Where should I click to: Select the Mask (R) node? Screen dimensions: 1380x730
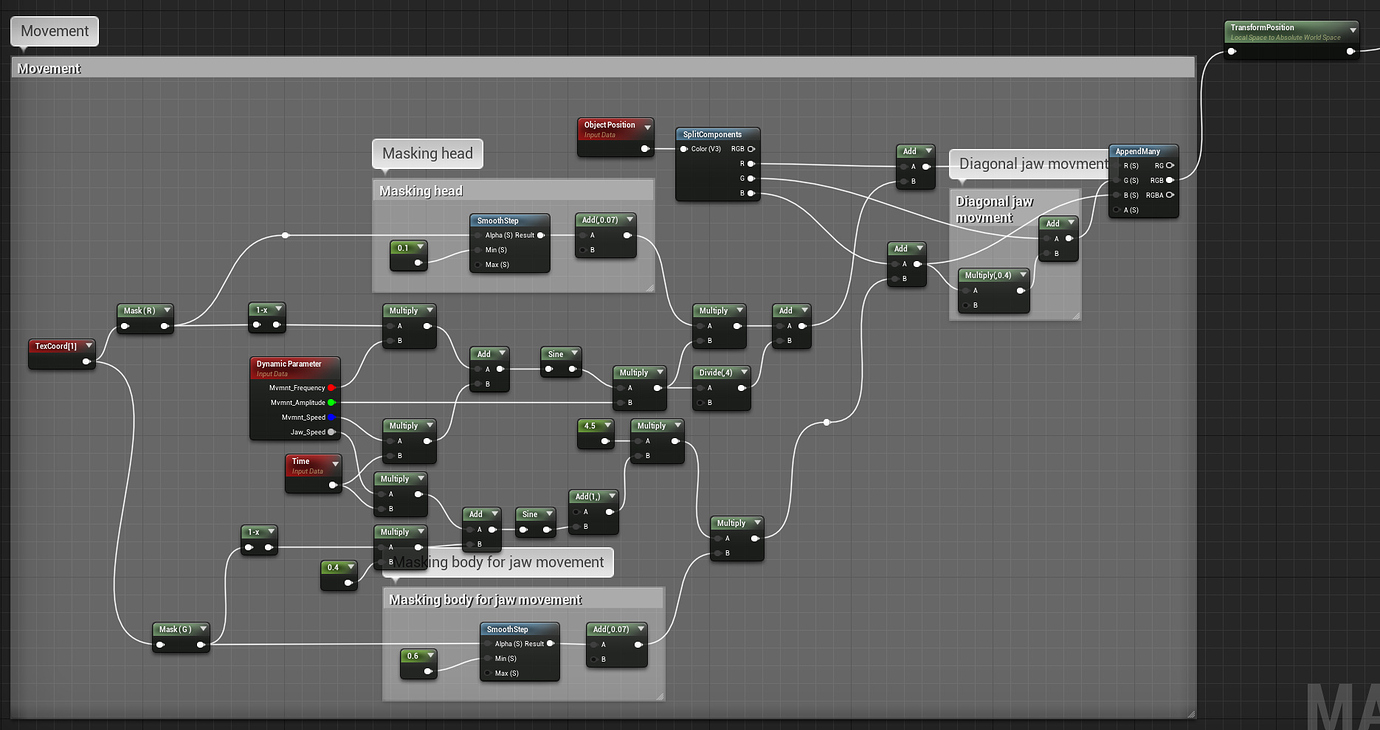click(x=140, y=310)
